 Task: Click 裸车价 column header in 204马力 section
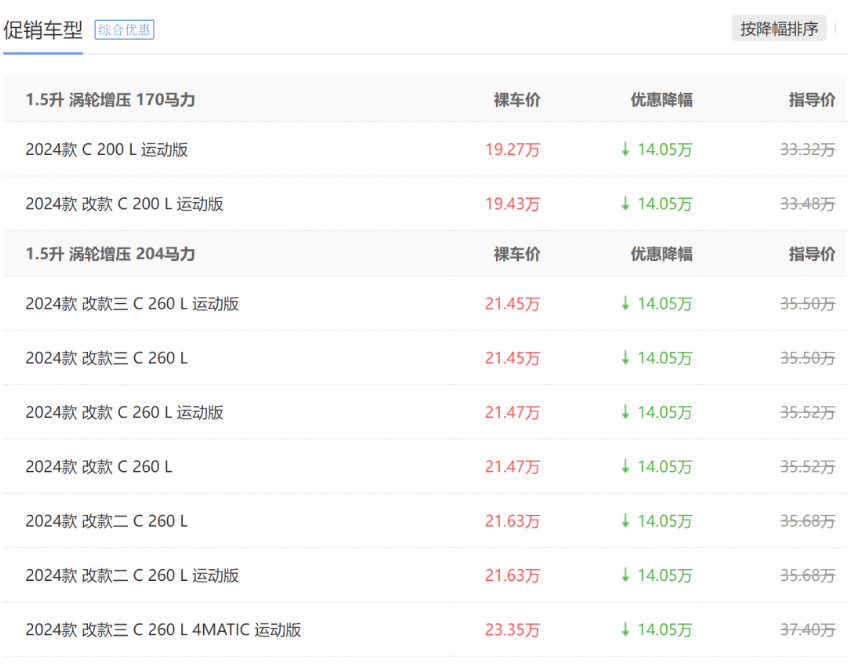[517, 254]
